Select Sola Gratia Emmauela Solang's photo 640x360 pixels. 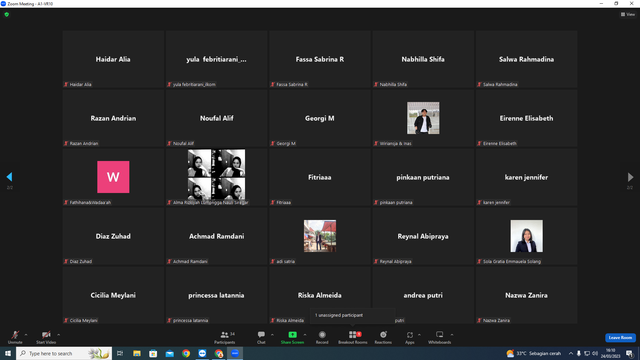point(527,236)
